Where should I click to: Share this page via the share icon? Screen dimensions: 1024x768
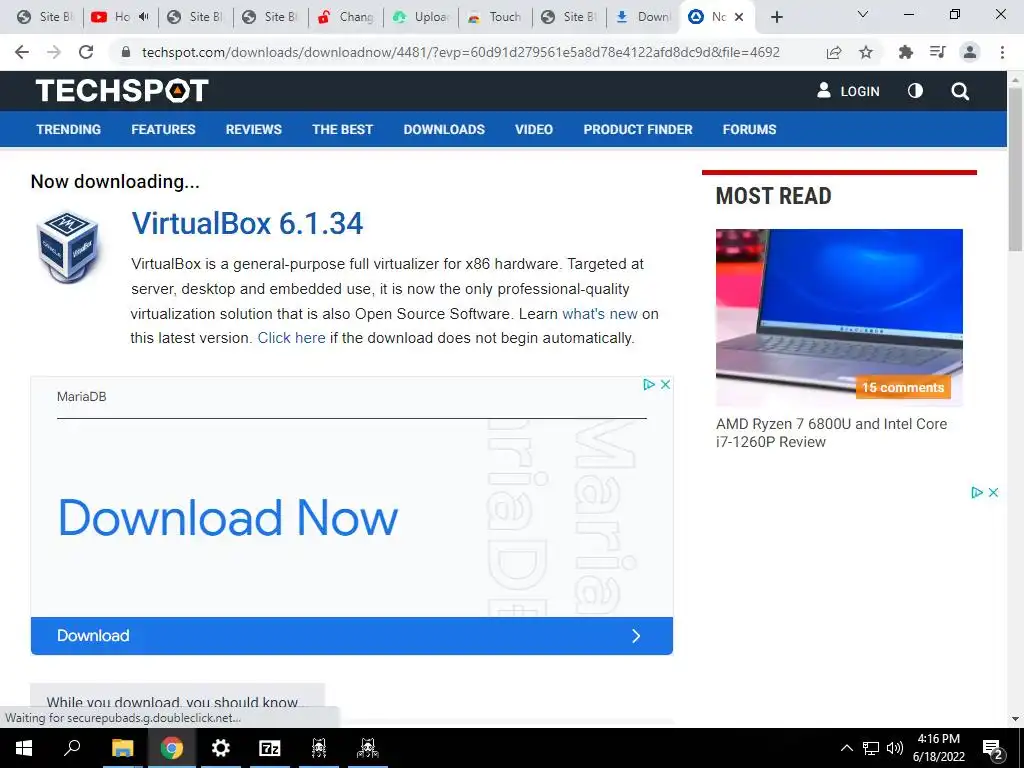click(834, 52)
